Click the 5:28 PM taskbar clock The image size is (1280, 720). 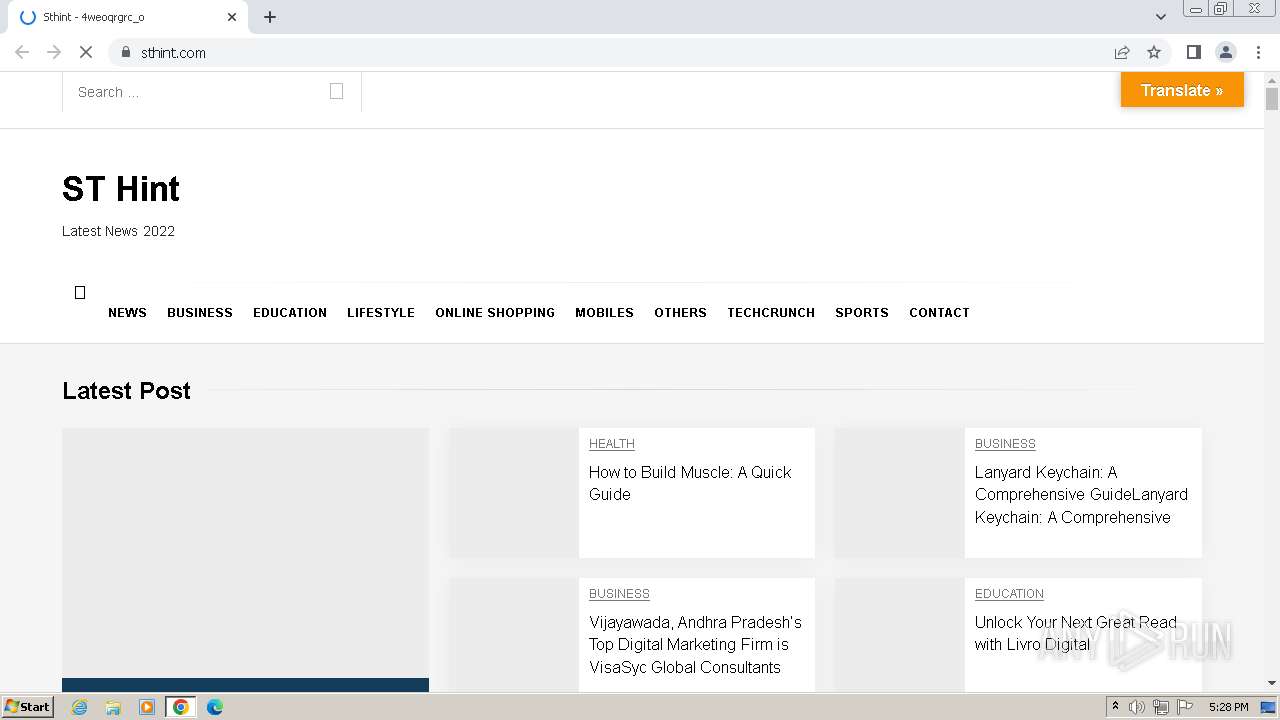(1228, 707)
